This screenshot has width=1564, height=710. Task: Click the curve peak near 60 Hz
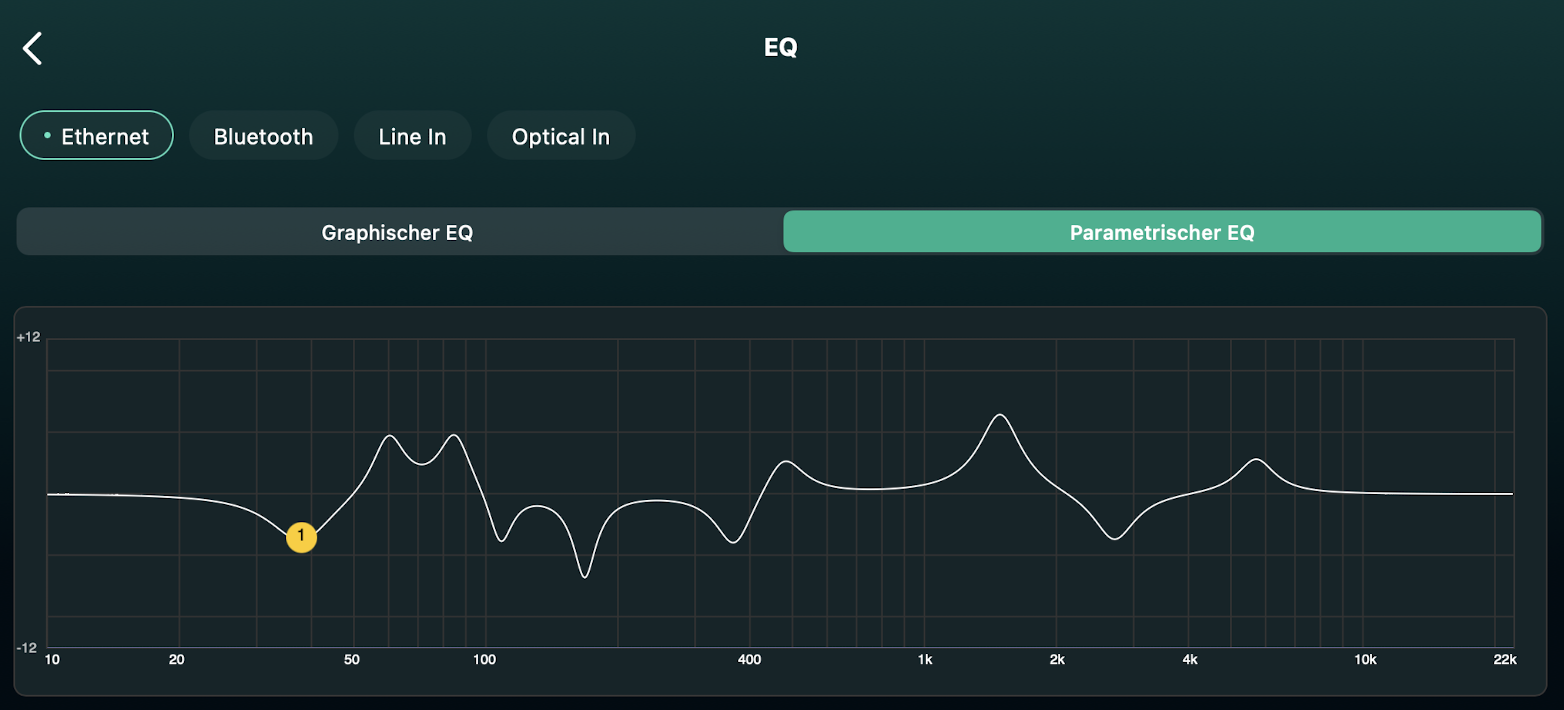(390, 436)
